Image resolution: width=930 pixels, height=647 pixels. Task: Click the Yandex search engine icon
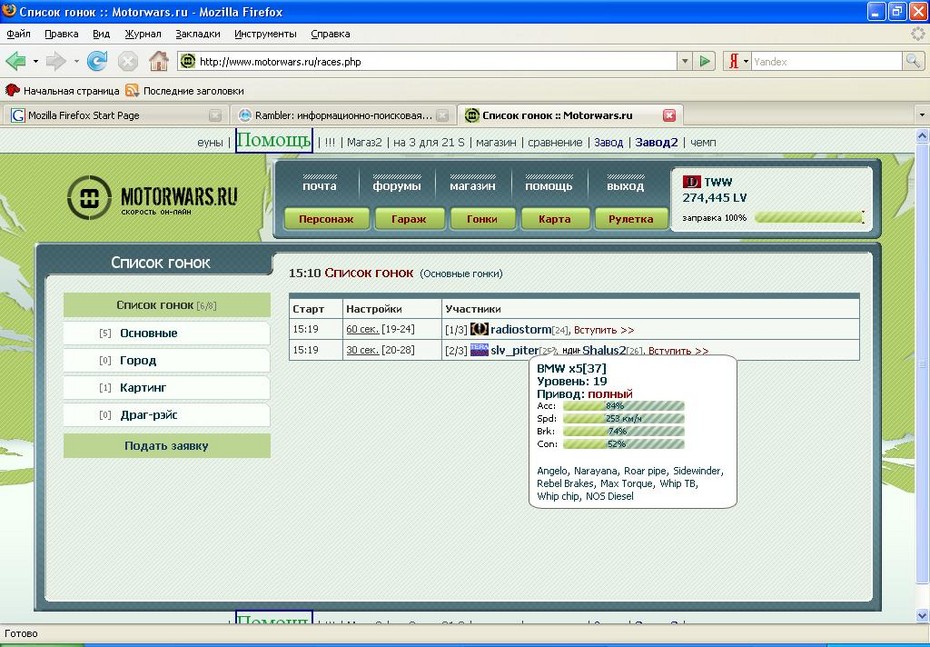point(733,61)
